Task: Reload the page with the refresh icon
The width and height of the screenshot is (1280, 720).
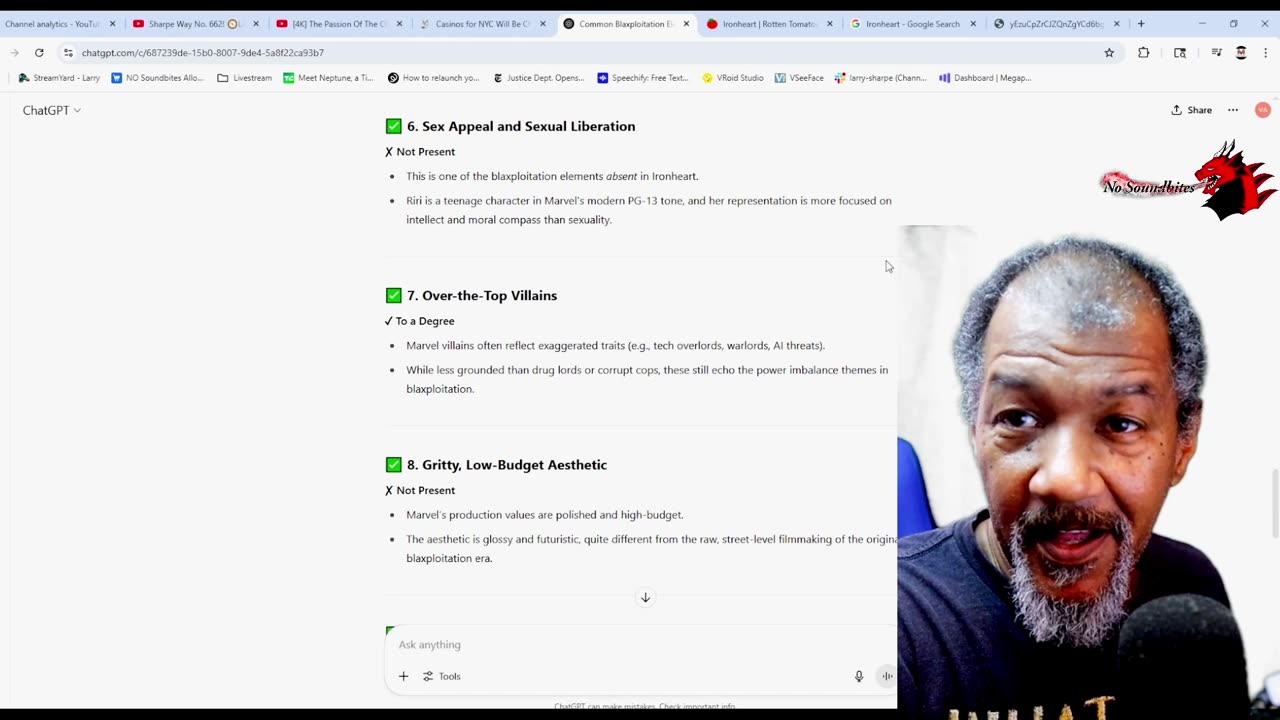Action: click(39, 53)
